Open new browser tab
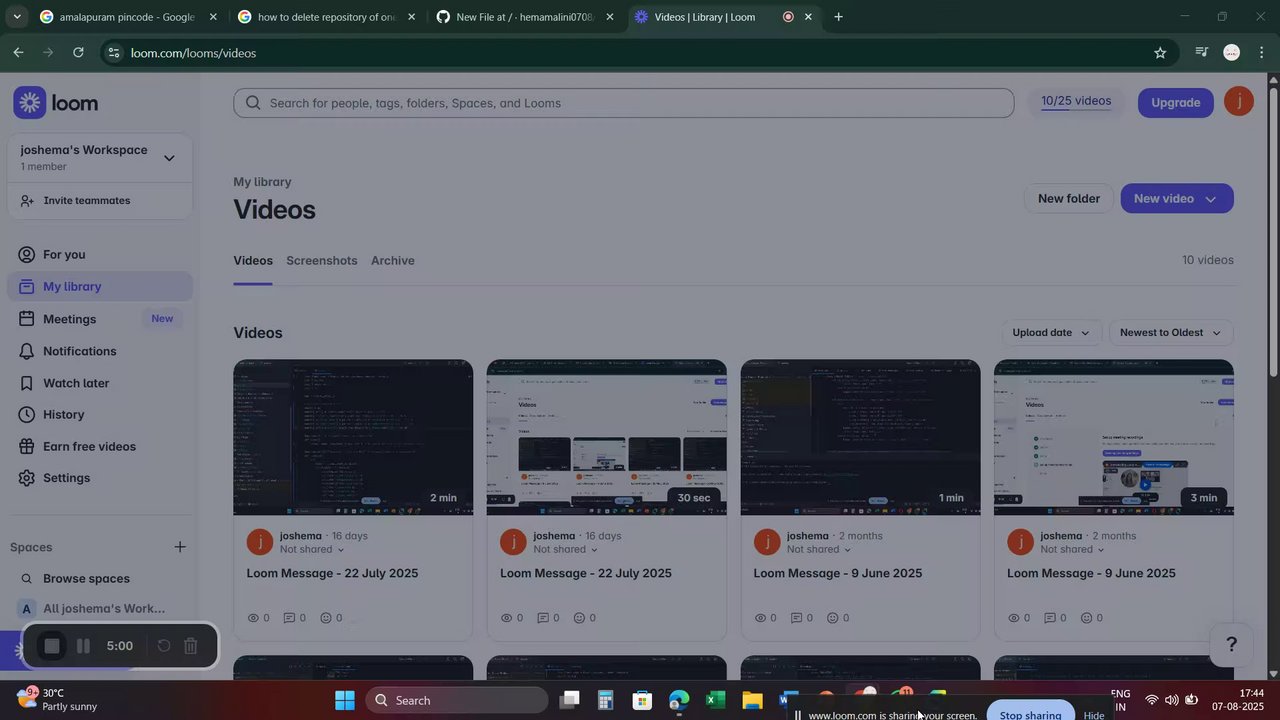 click(x=838, y=17)
